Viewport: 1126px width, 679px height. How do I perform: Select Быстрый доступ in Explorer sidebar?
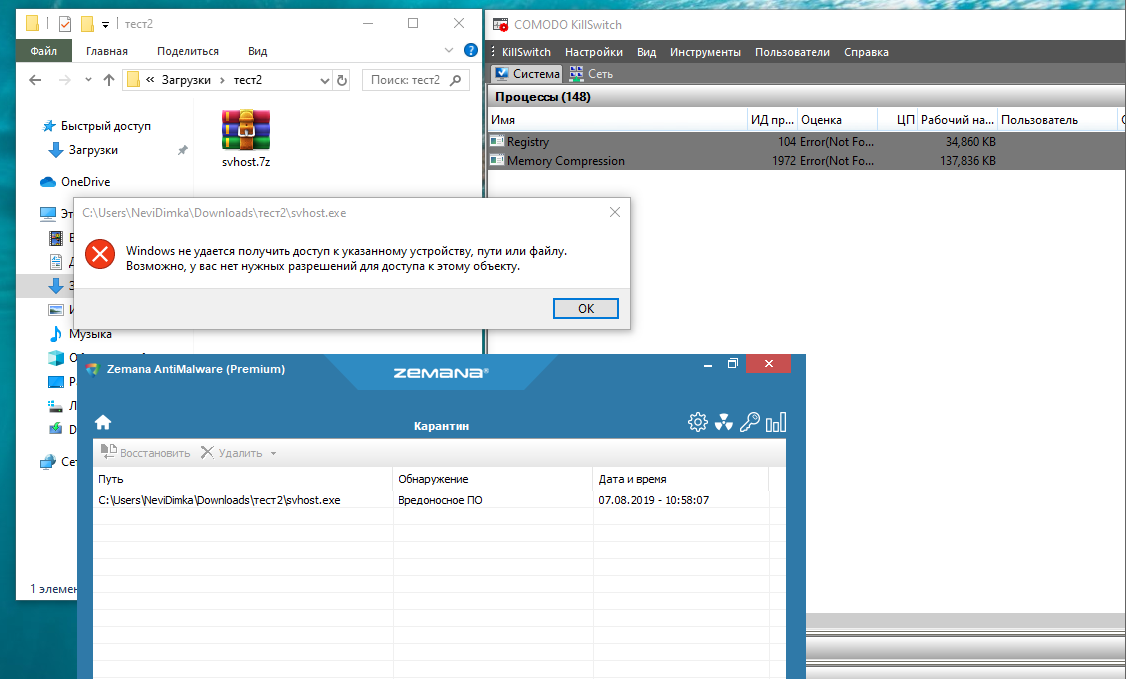coord(106,126)
